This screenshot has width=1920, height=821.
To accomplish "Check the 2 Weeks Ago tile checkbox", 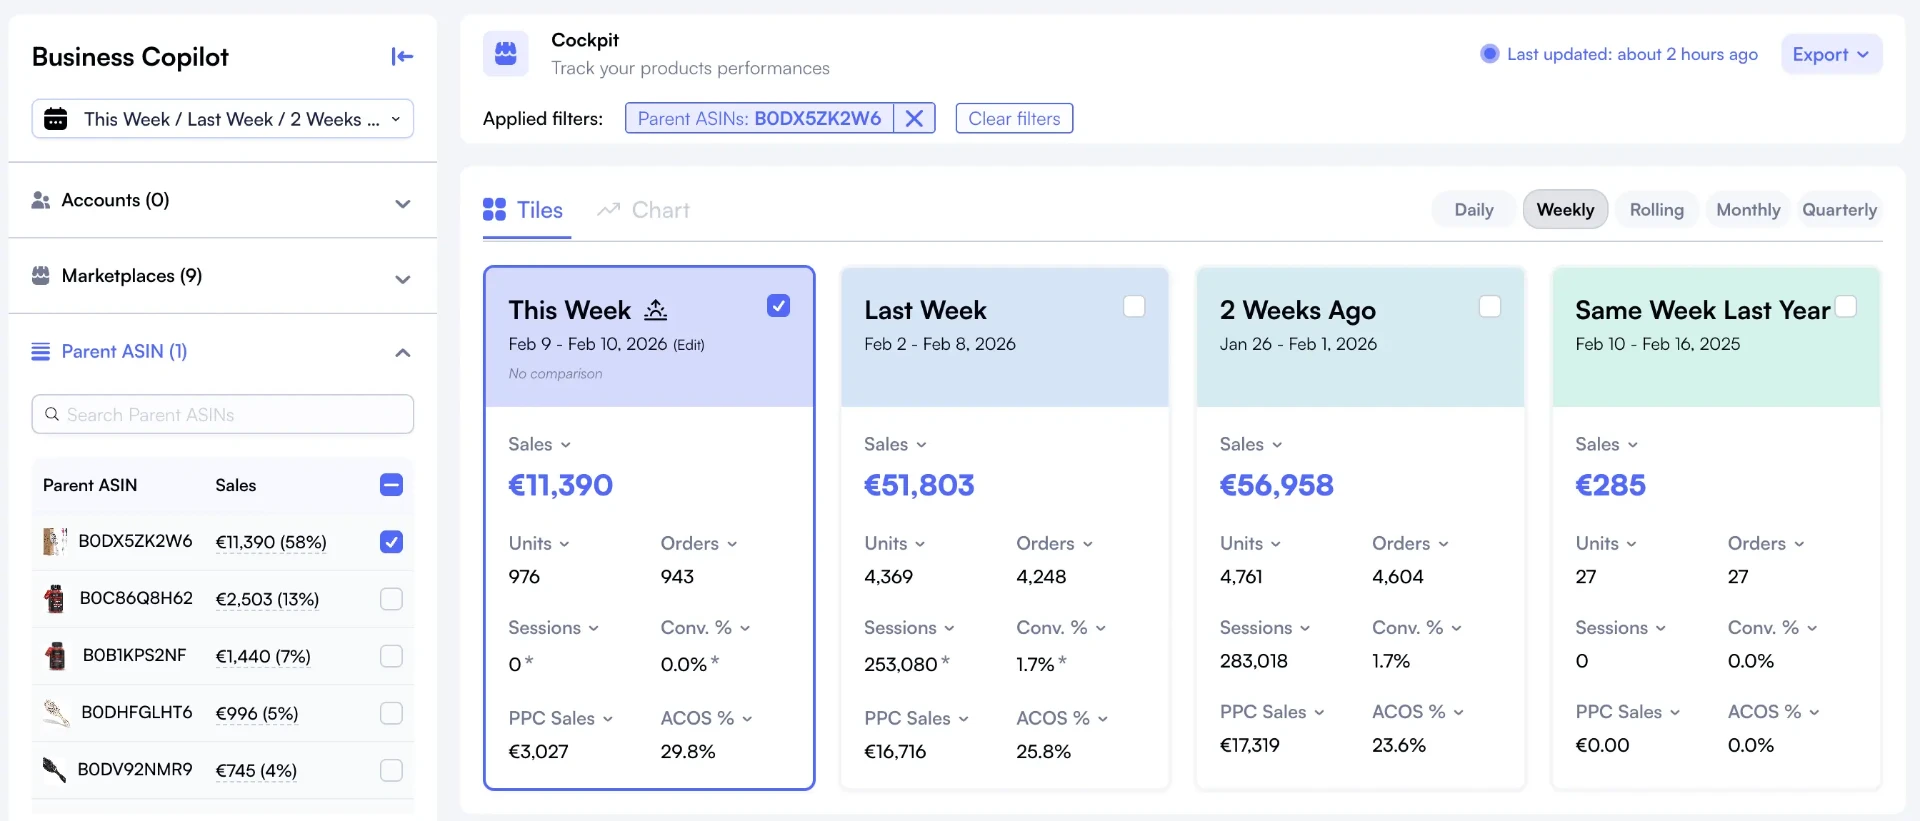I will (x=1490, y=306).
